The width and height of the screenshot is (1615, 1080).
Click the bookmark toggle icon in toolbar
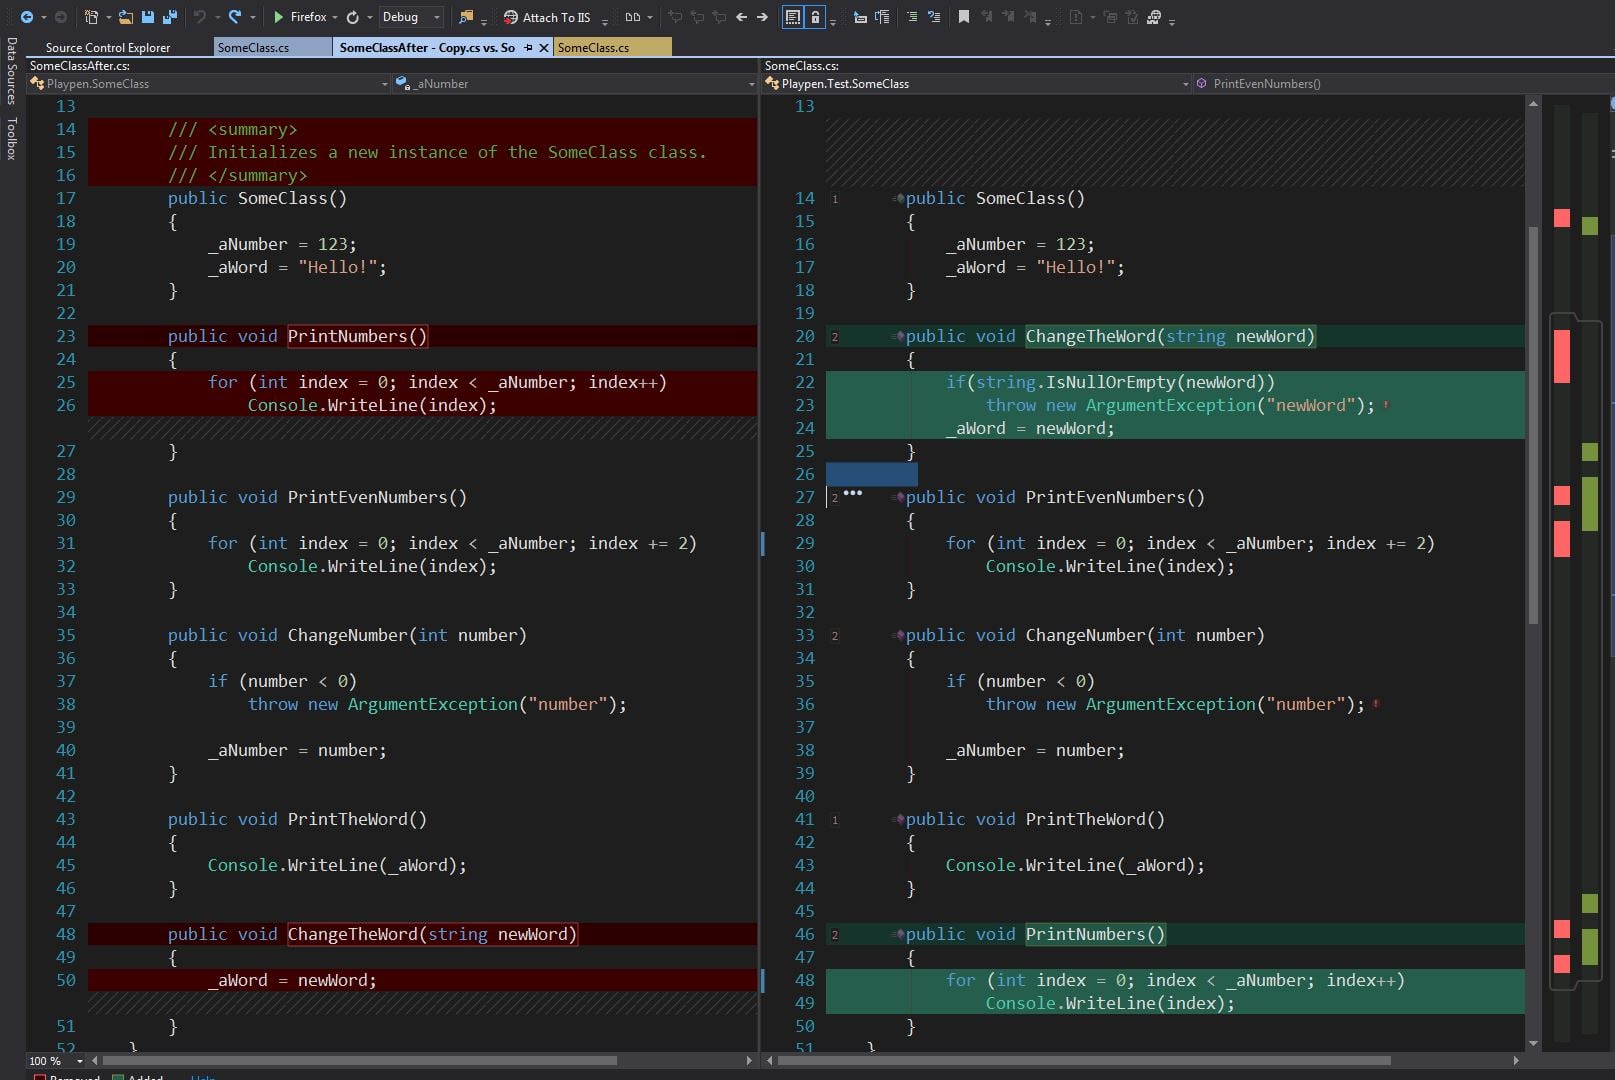964,17
